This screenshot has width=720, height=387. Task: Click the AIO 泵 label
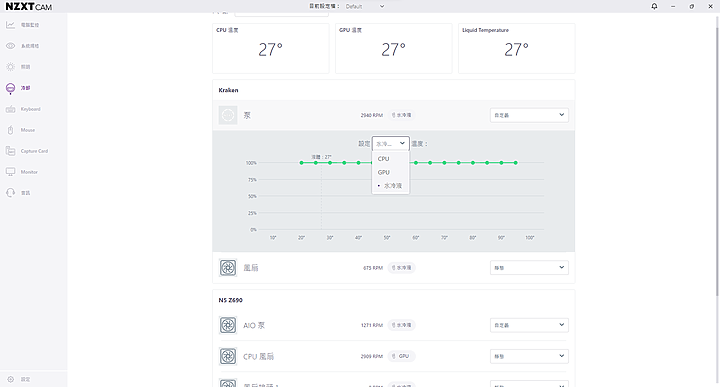pos(254,325)
